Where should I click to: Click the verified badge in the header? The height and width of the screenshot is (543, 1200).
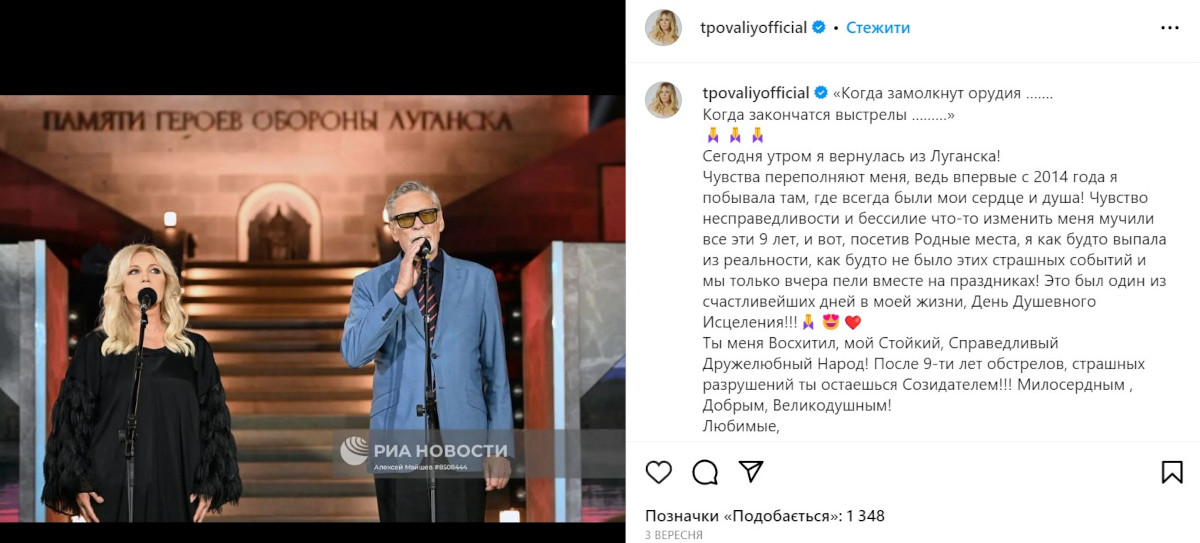(x=819, y=28)
